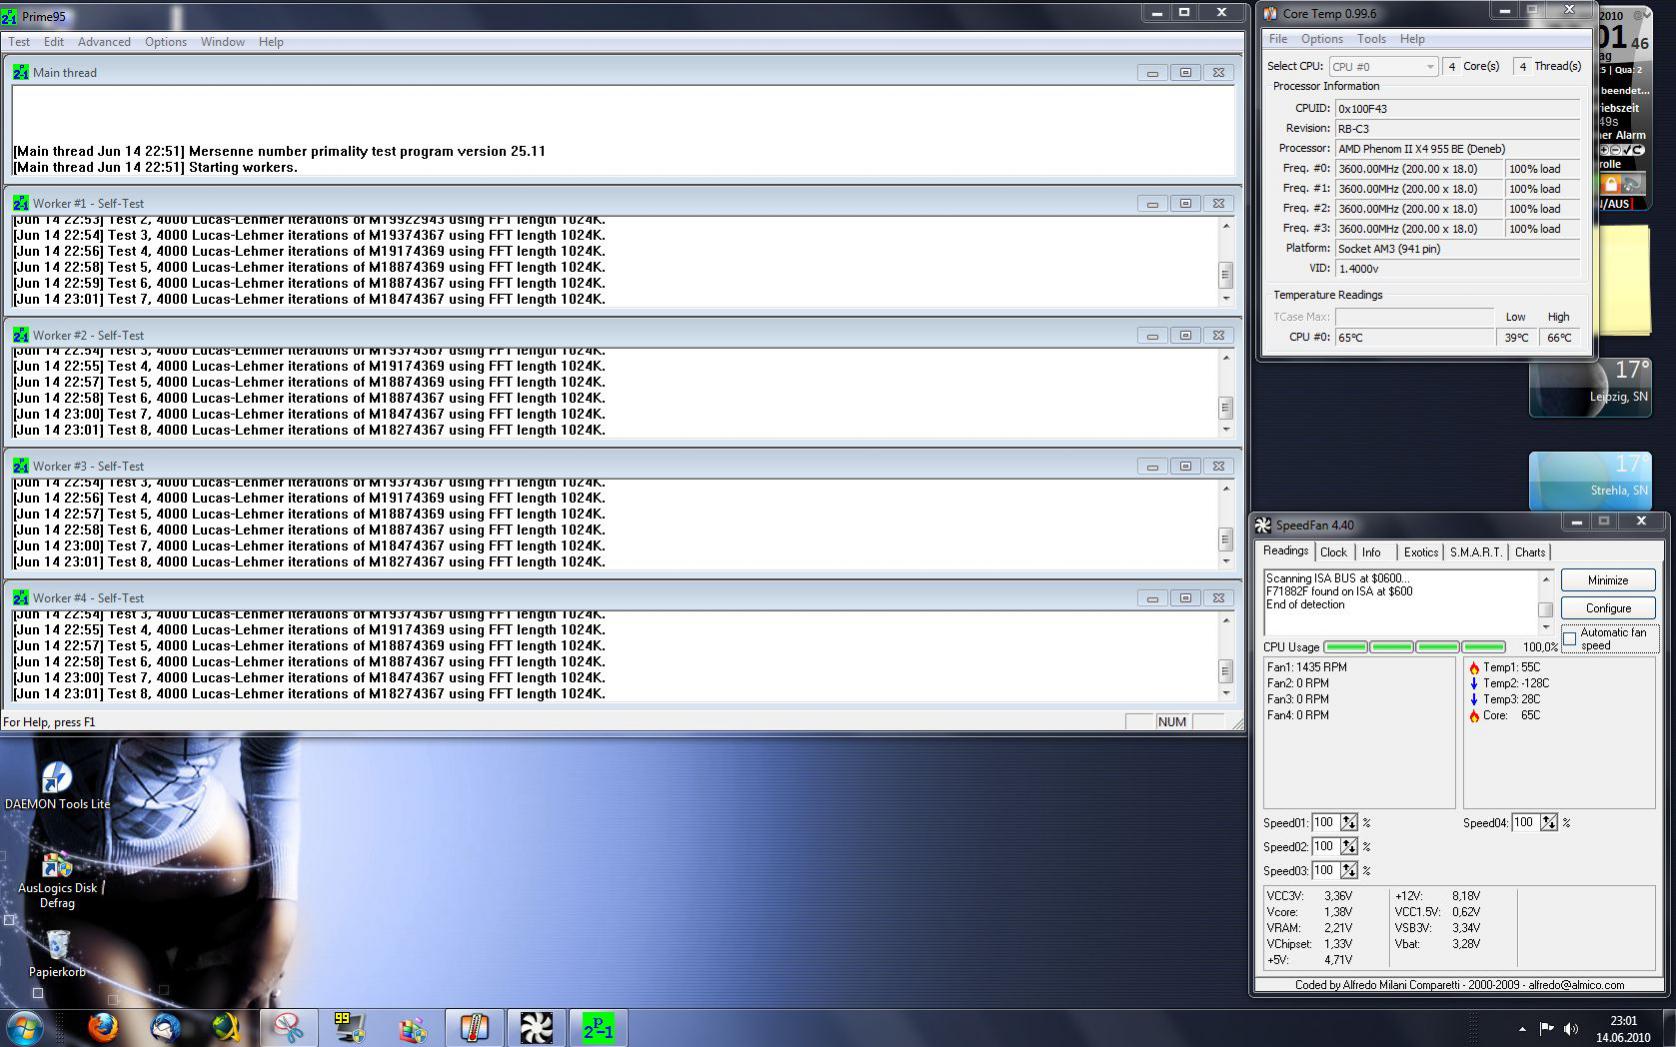The image size is (1676, 1047).
Task: Click the Worker #1 log scrollbar thumb
Action: coord(1226,274)
